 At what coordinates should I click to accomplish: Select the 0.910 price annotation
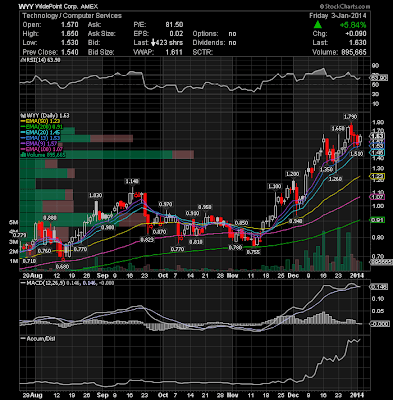[x=192, y=213]
